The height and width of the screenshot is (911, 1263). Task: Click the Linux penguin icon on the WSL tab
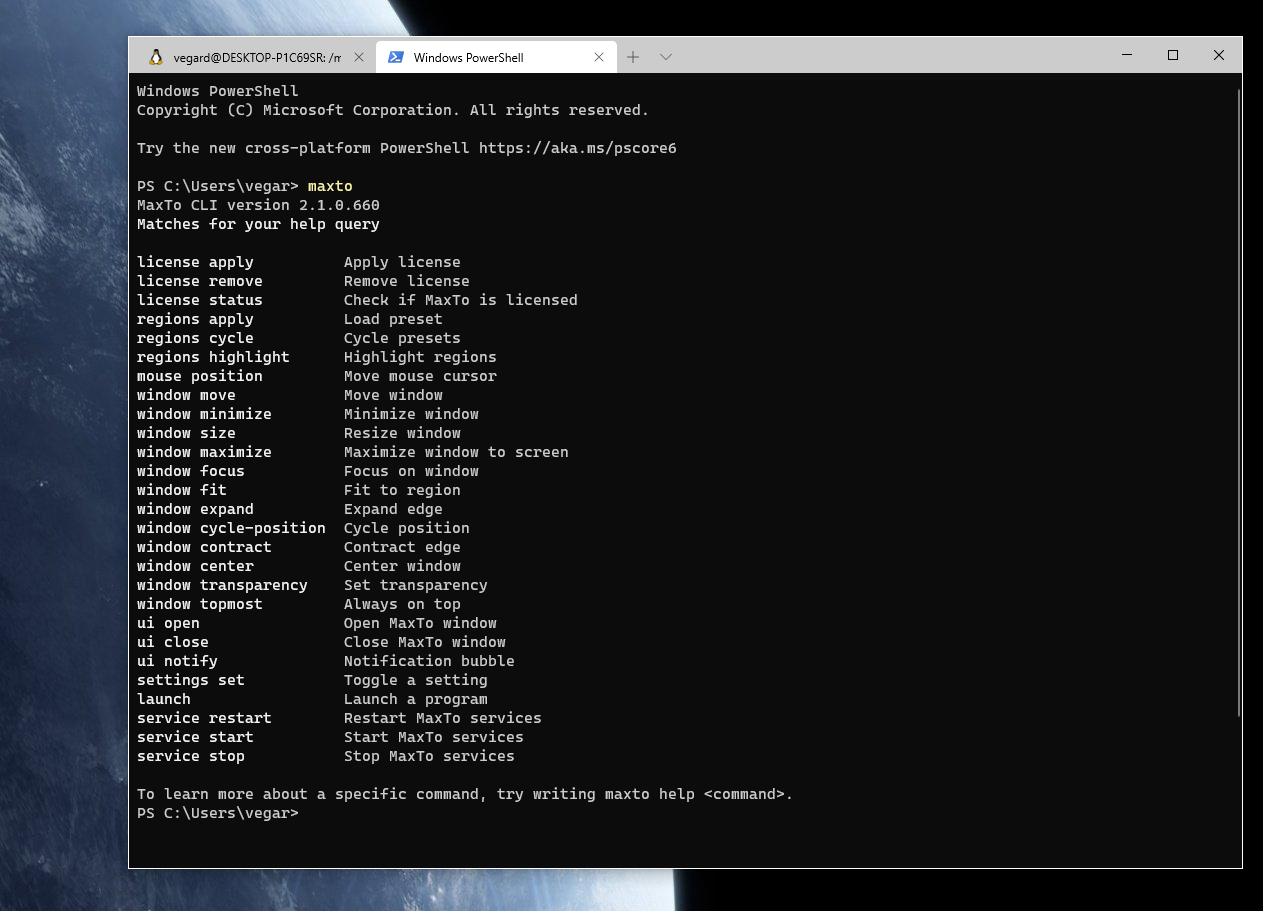pos(156,57)
